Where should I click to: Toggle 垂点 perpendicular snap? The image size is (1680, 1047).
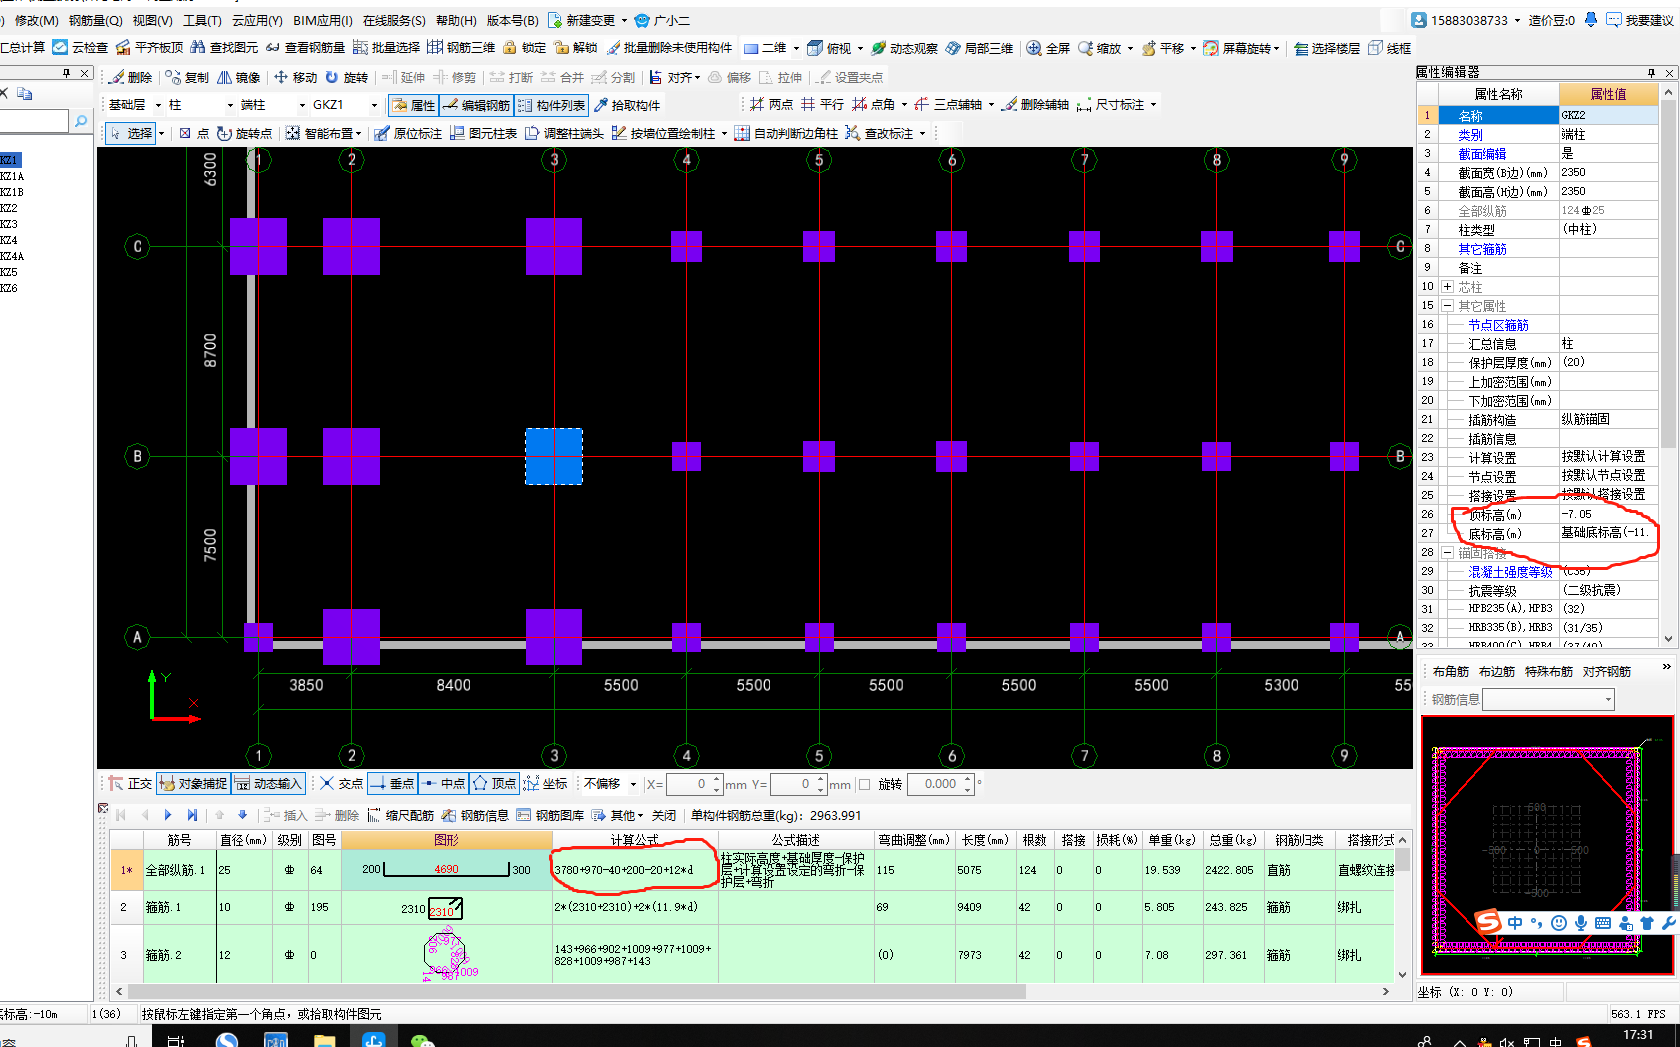[392, 783]
